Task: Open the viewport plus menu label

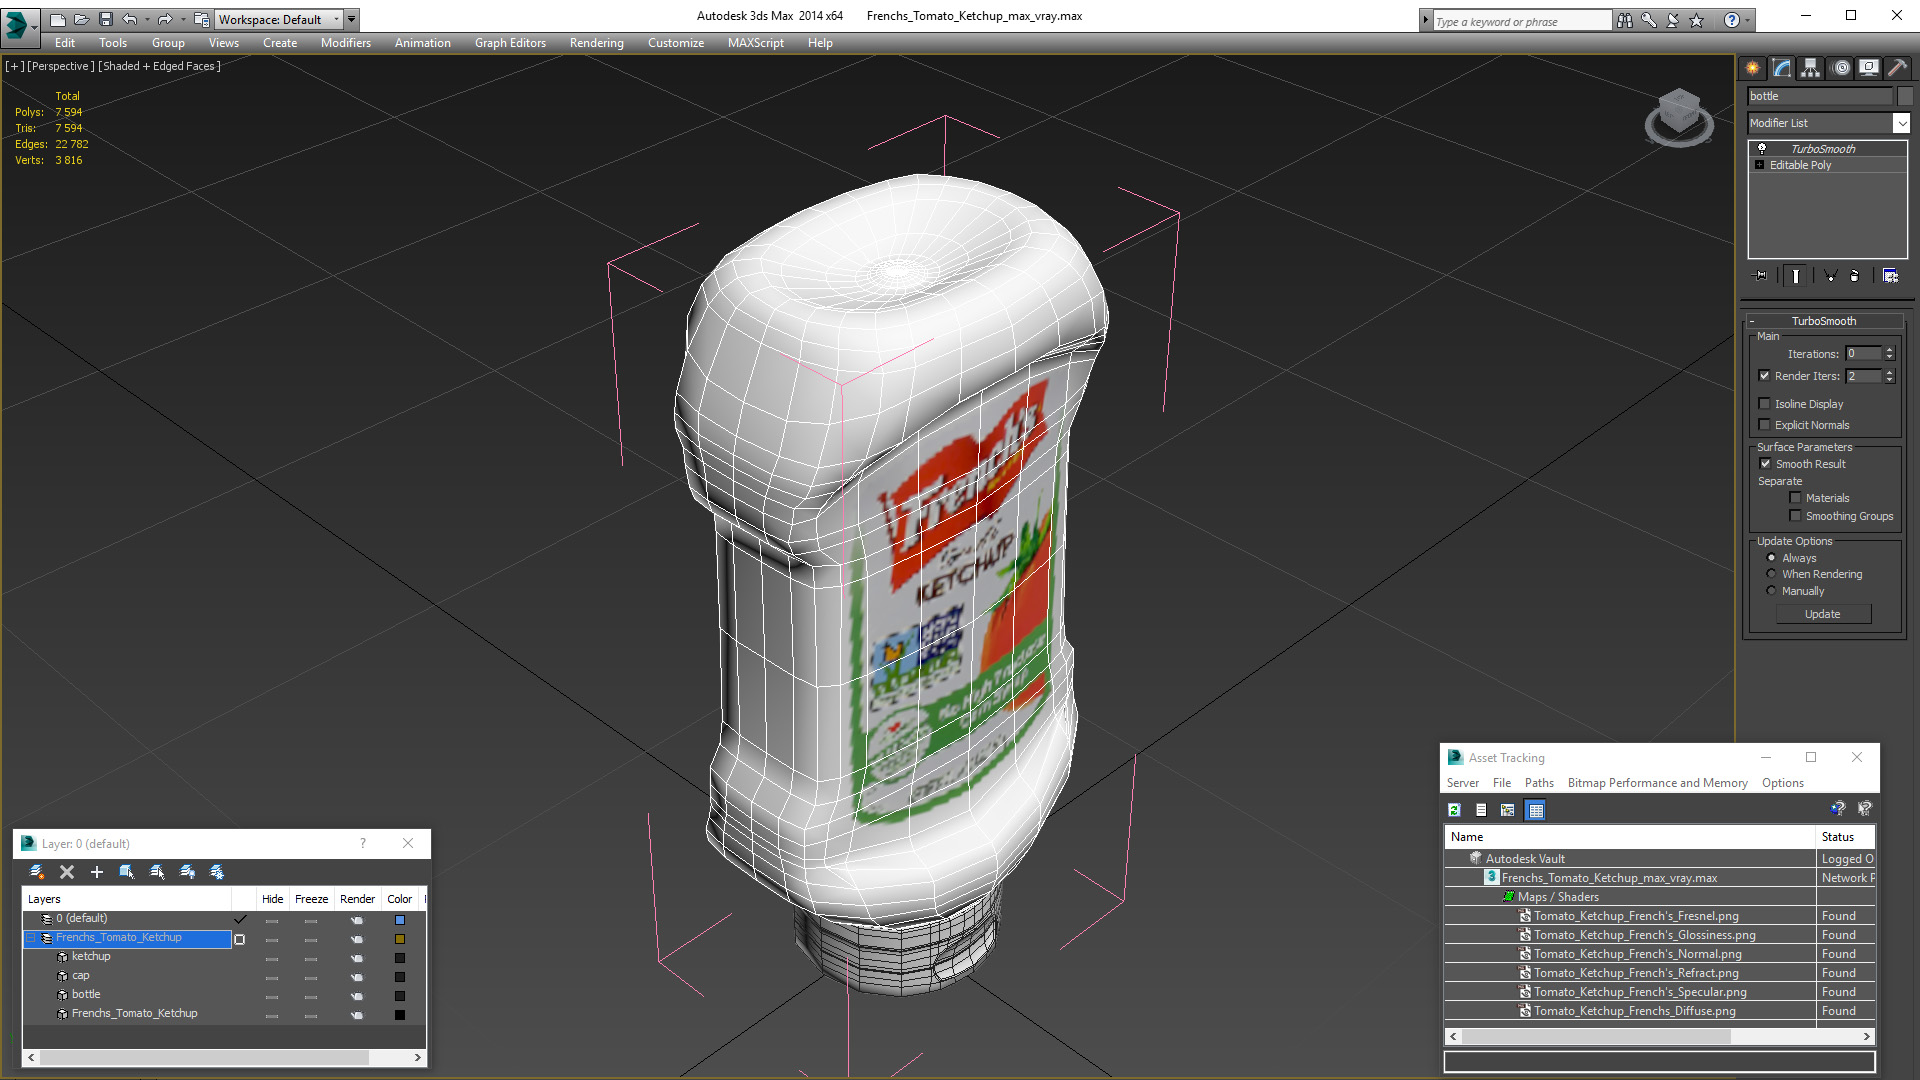Action: [x=14, y=66]
